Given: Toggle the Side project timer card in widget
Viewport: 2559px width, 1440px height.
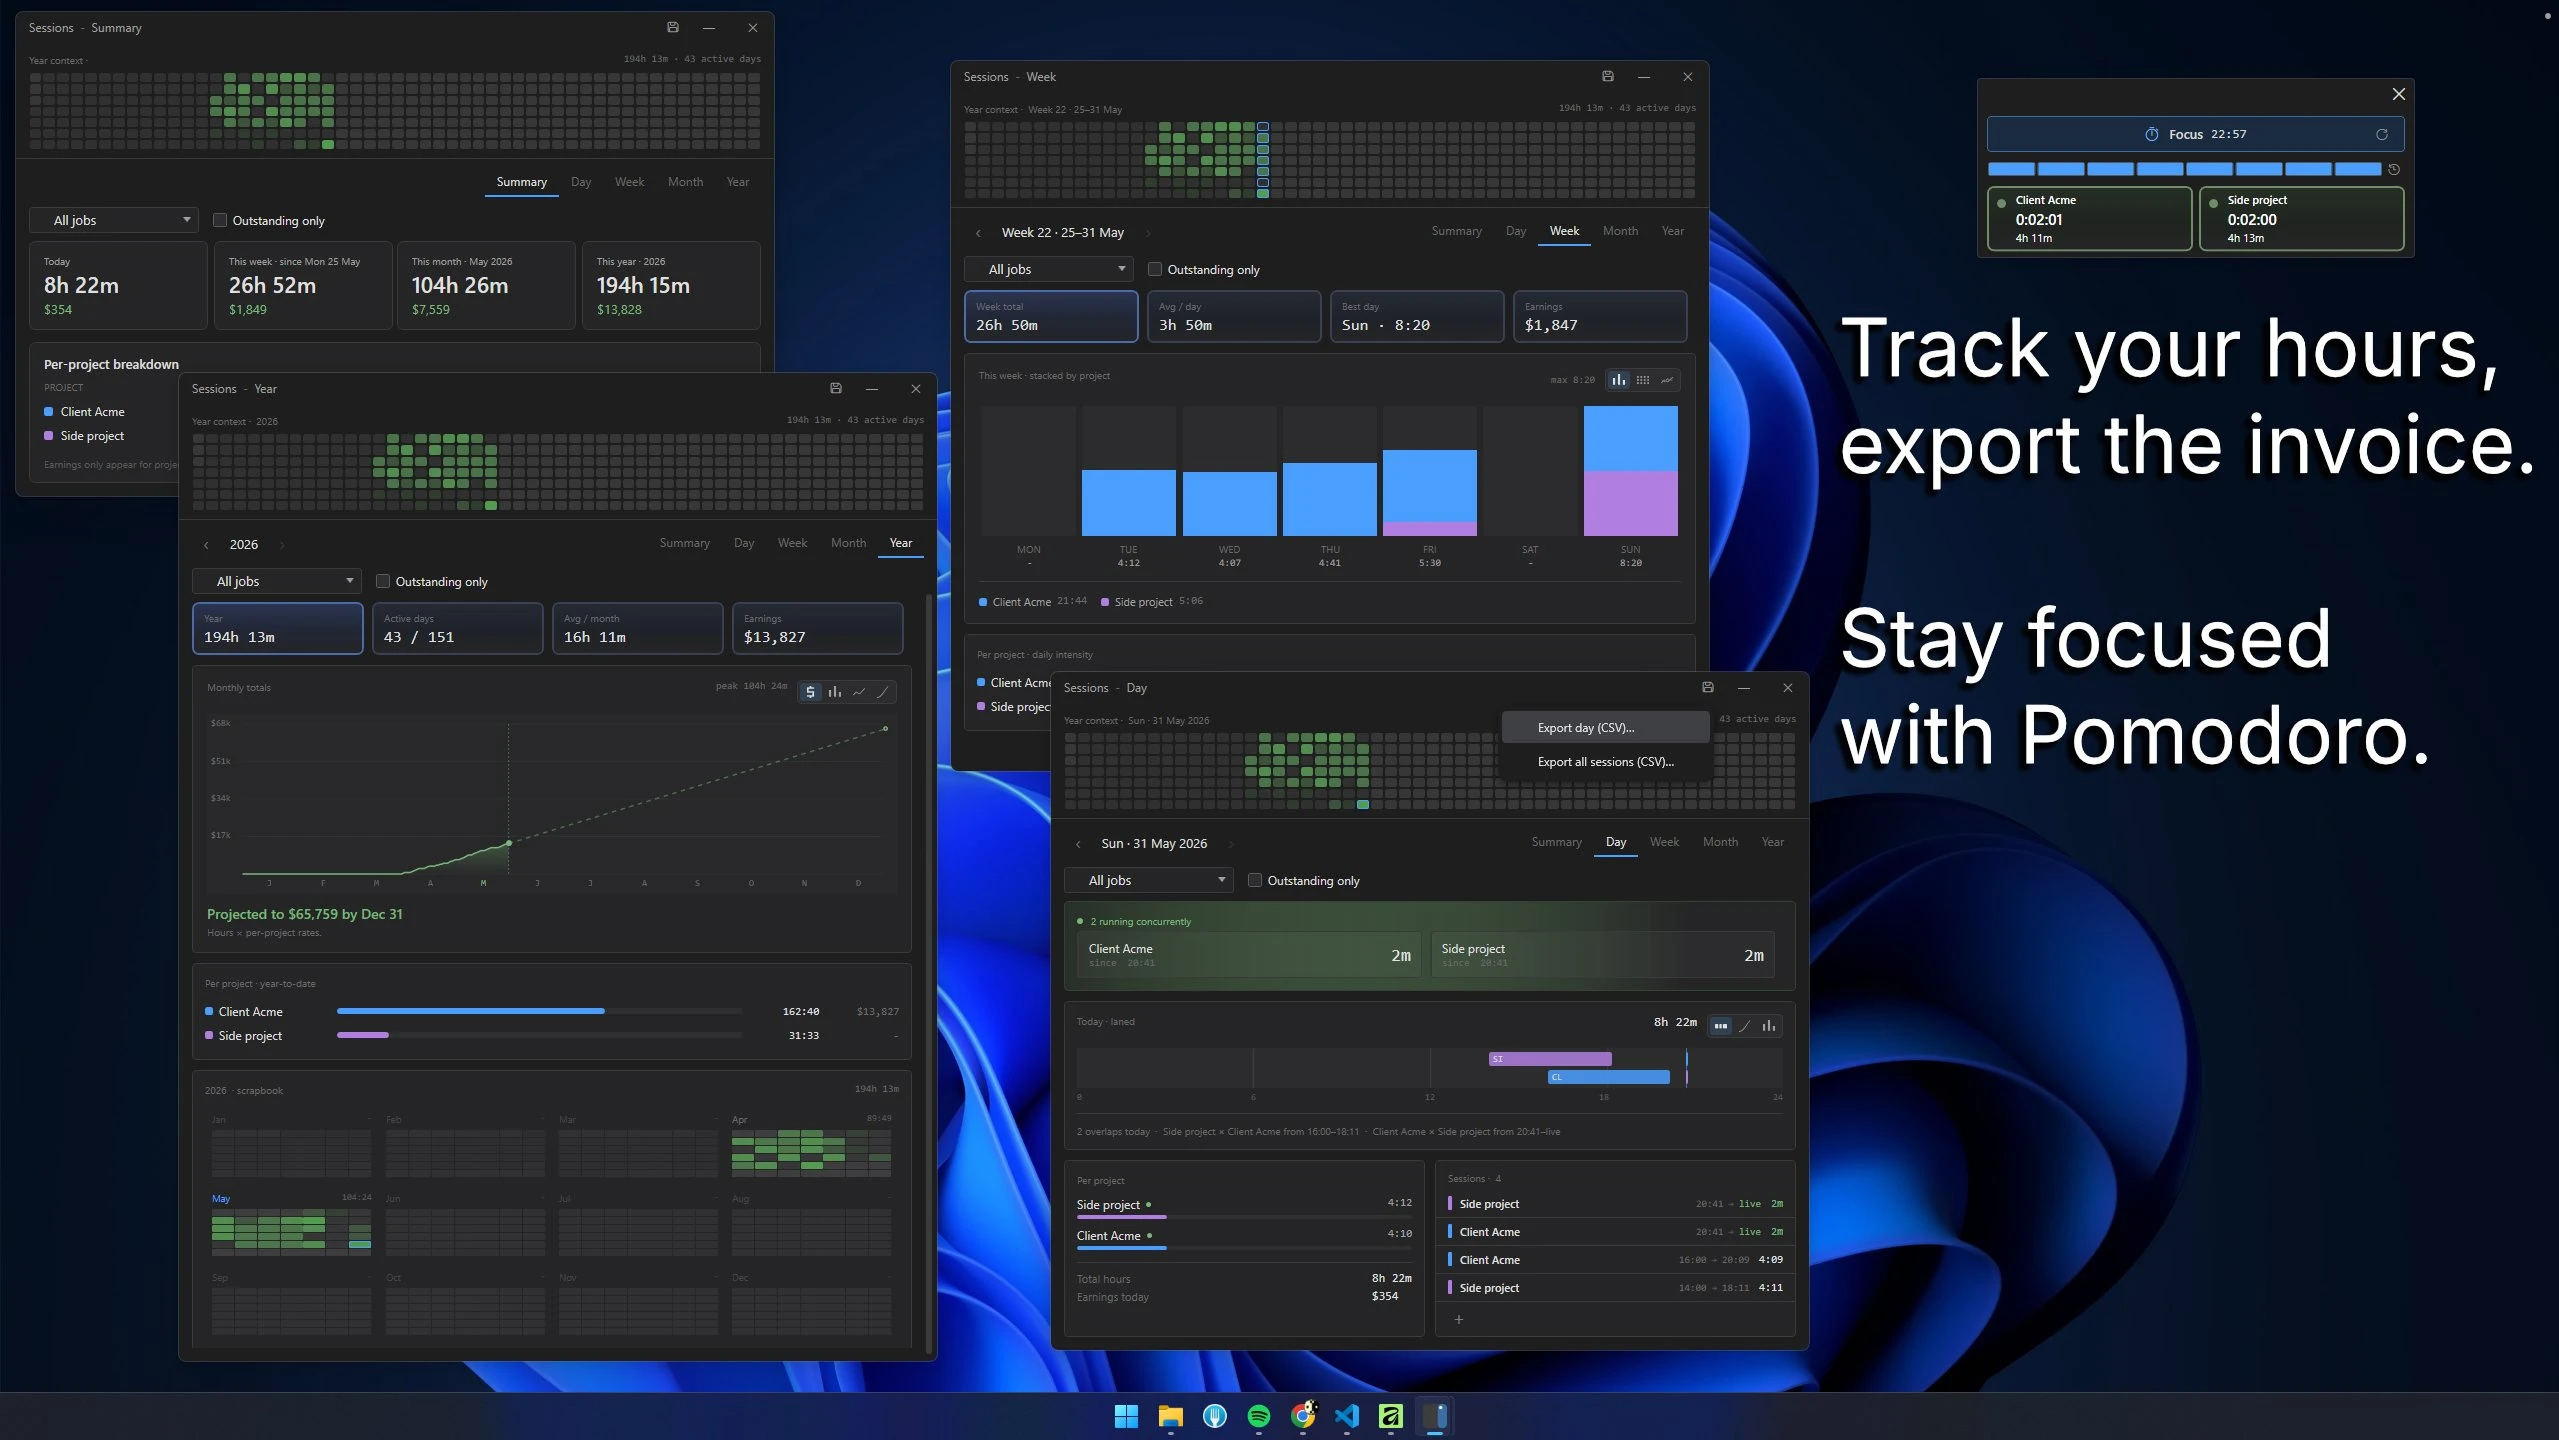Looking at the screenshot, I should (x=2301, y=218).
